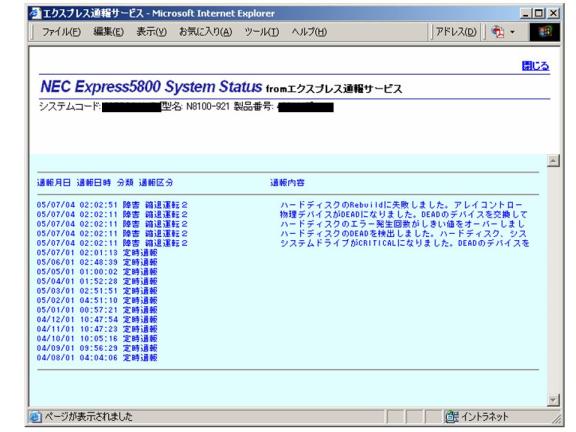The width and height of the screenshot is (576, 432).
Task: Click the 閉じる link
Action: (535, 66)
